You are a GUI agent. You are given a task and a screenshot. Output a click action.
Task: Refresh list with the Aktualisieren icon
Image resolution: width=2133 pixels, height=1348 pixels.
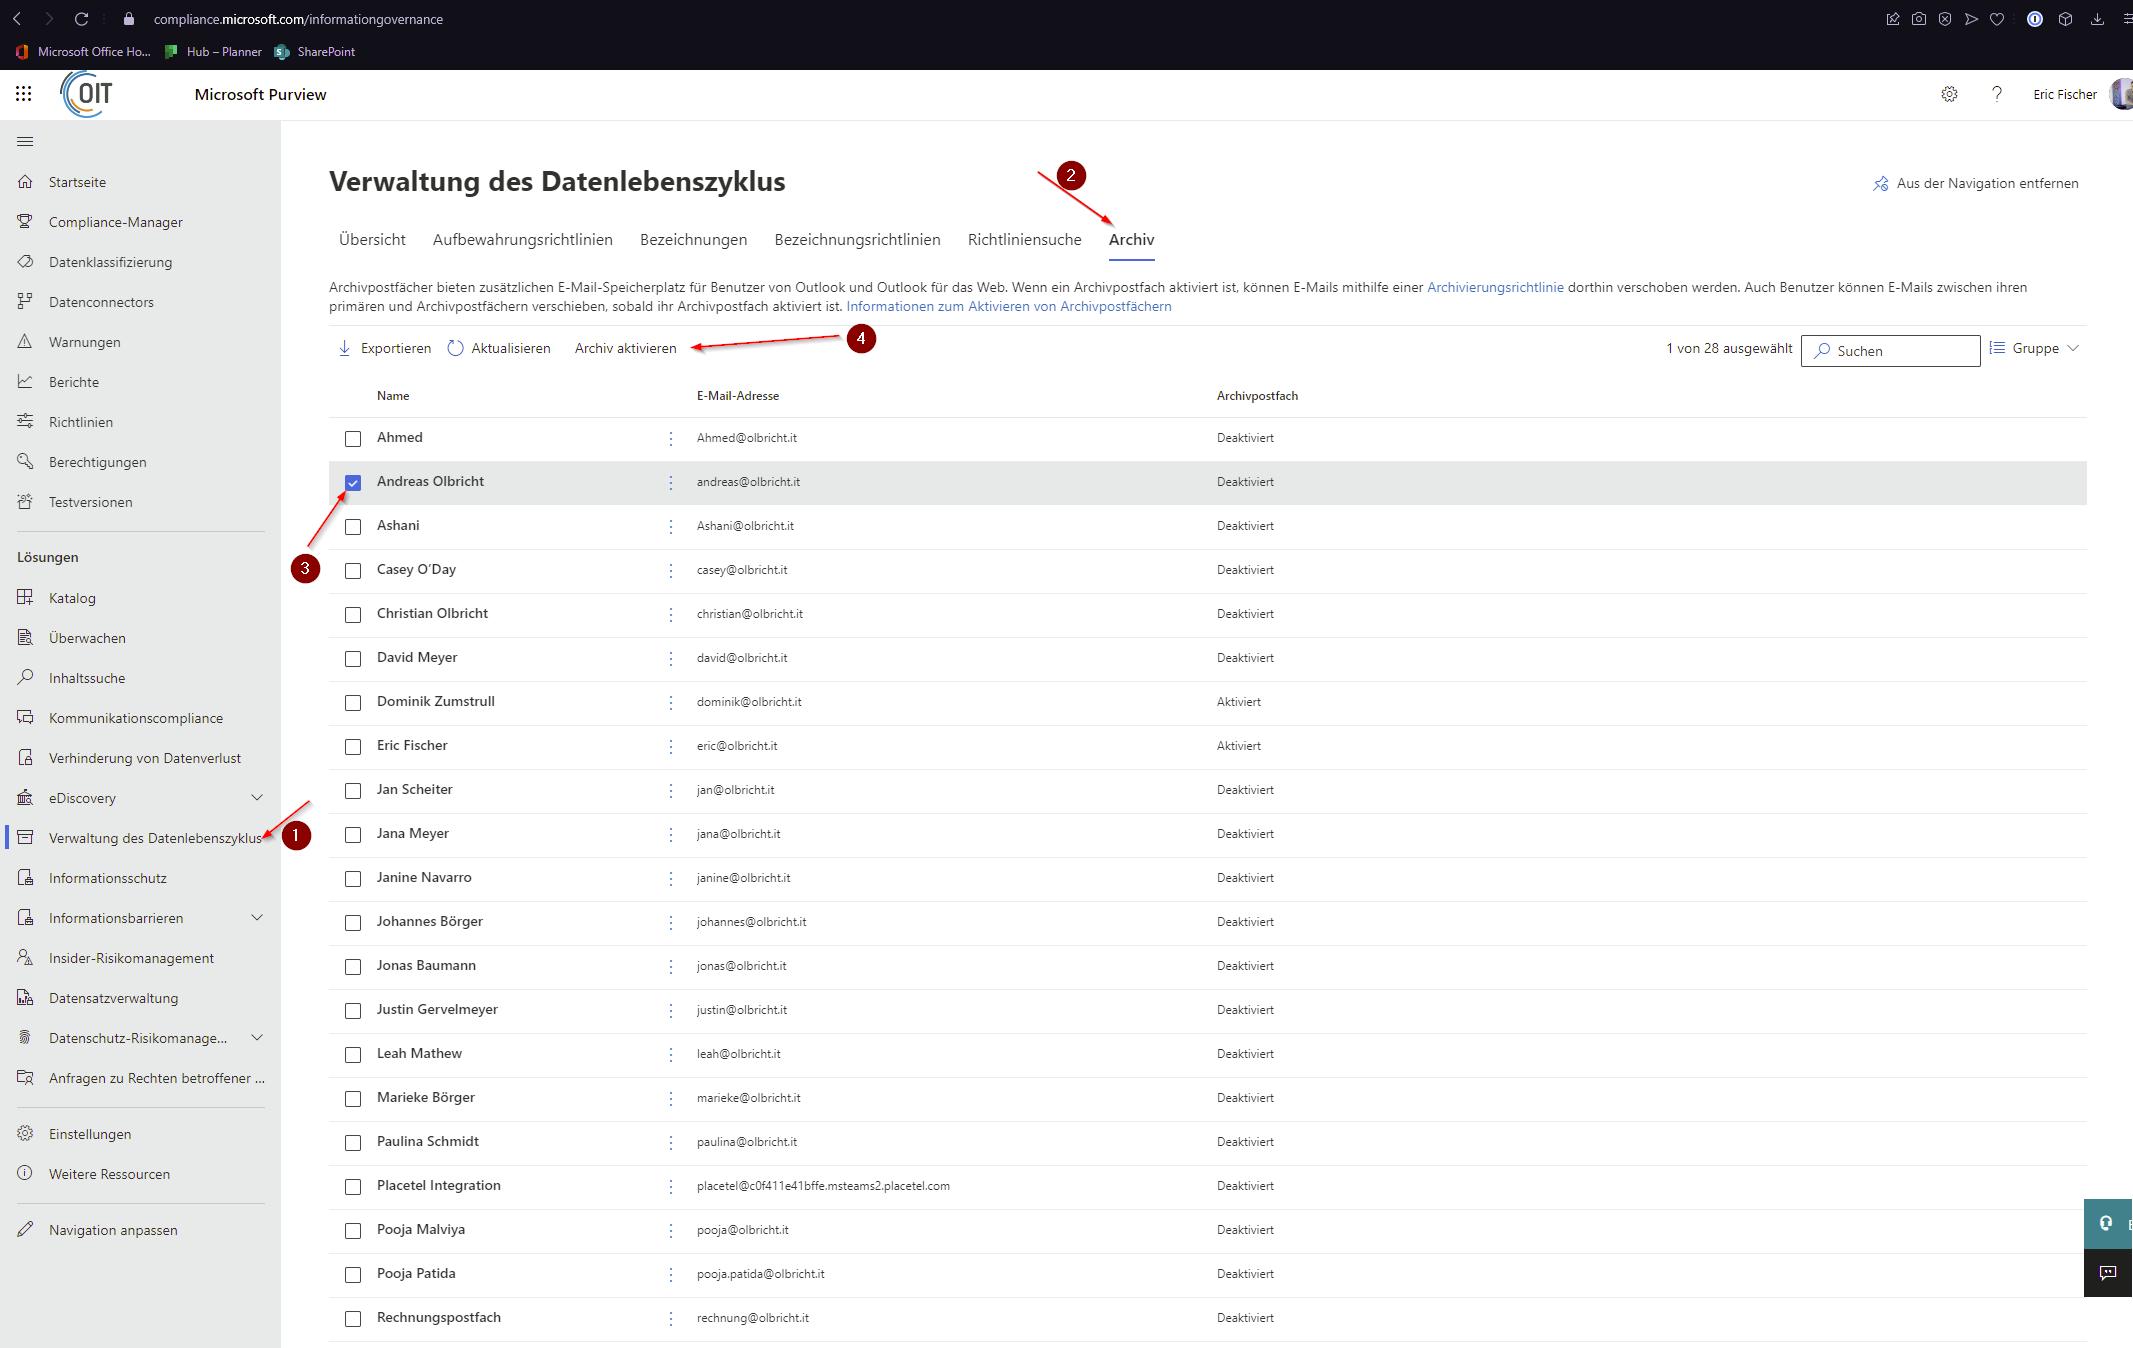click(x=456, y=348)
